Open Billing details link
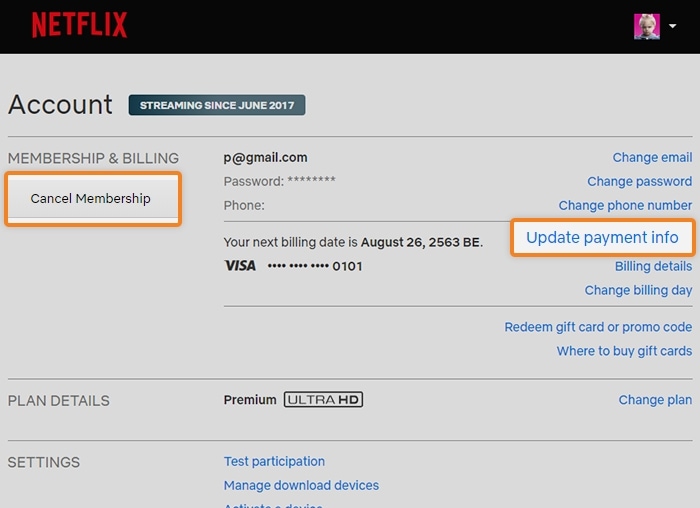 [654, 266]
